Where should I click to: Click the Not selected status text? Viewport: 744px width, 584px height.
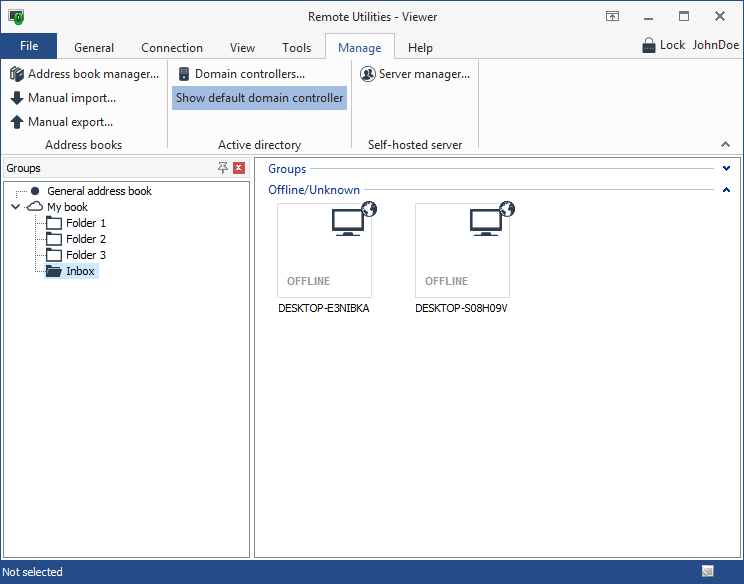tap(32, 572)
